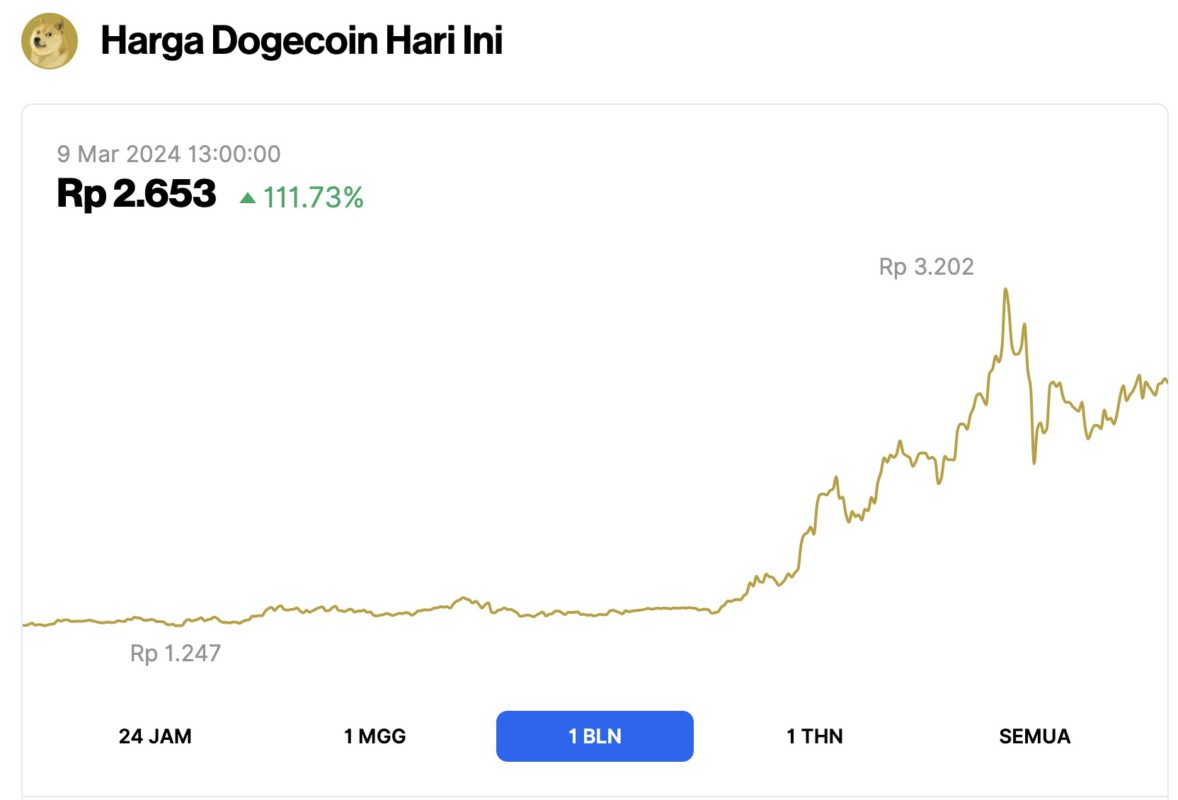1178x800 pixels.
Task: Show the SEMUA full history chart
Action: point(1034,736)
